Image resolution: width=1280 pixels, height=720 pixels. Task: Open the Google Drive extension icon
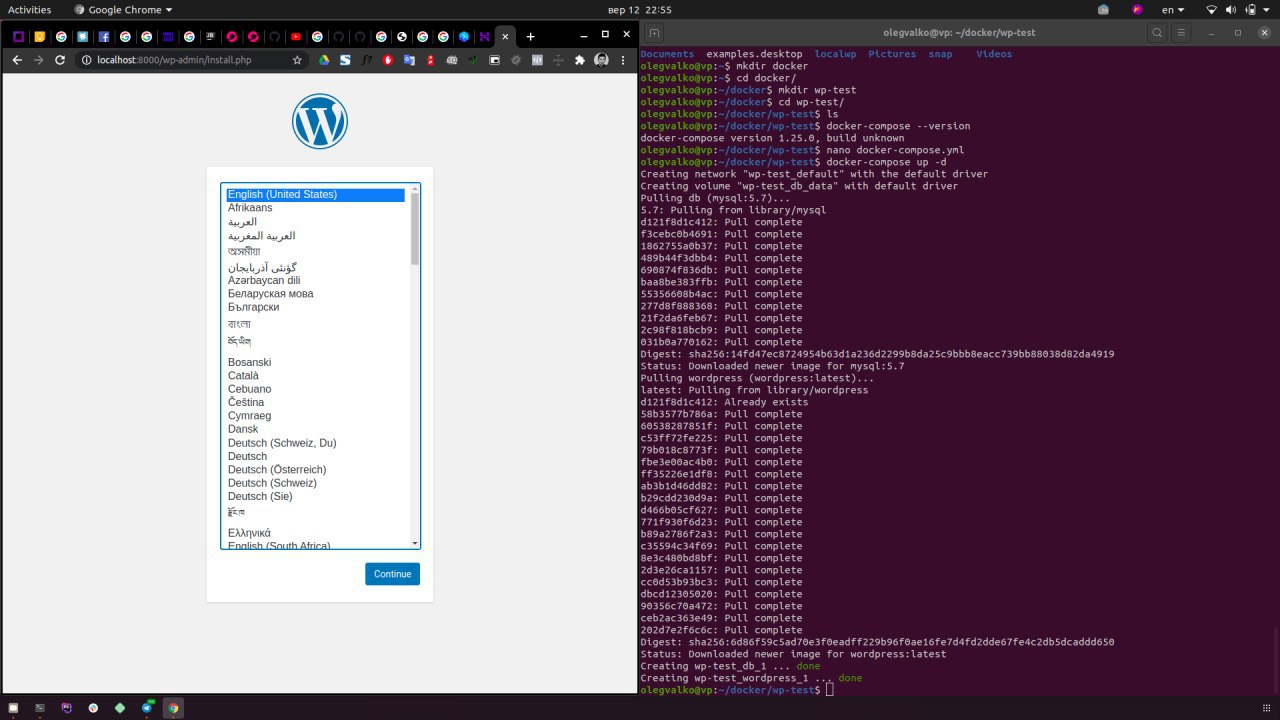tap(324, 60)
